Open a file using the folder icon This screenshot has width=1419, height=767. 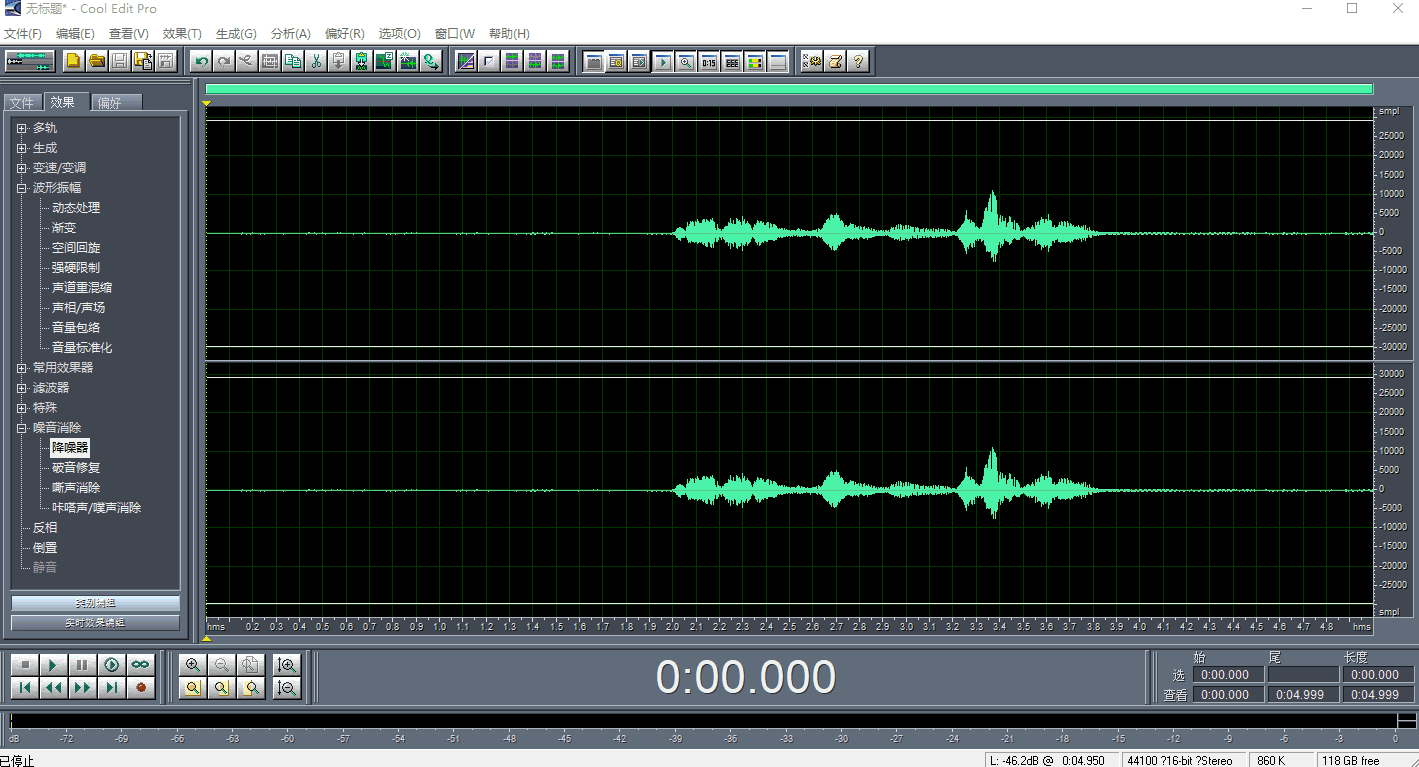pyautogui.click(x=97, y=61)
